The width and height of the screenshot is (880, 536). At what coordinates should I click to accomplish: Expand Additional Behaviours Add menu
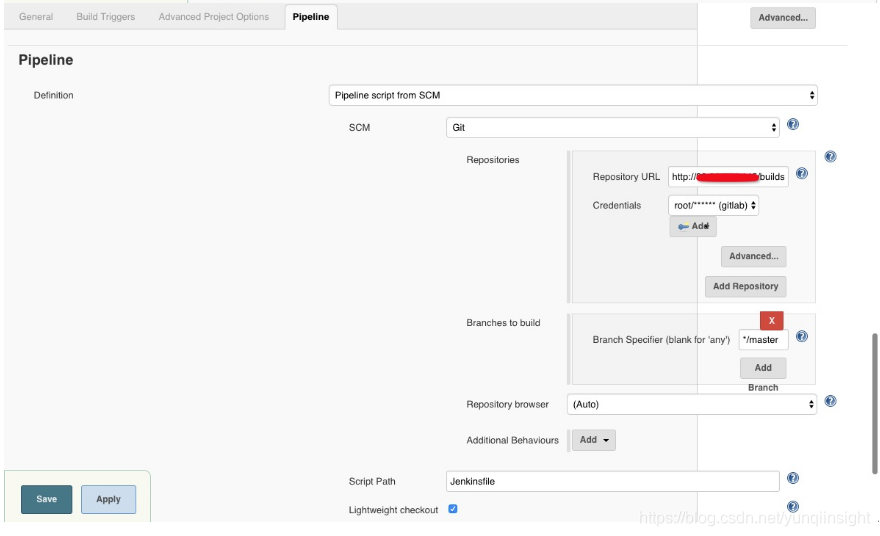pos(594,440)
